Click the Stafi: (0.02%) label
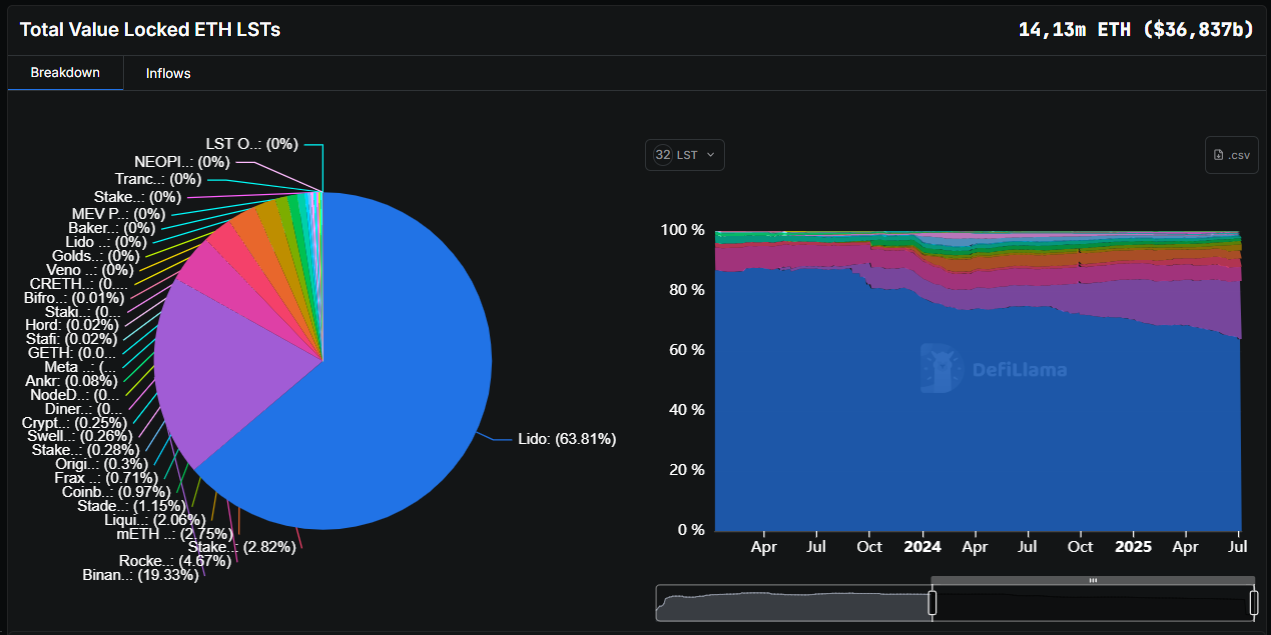 click(72, 339)
